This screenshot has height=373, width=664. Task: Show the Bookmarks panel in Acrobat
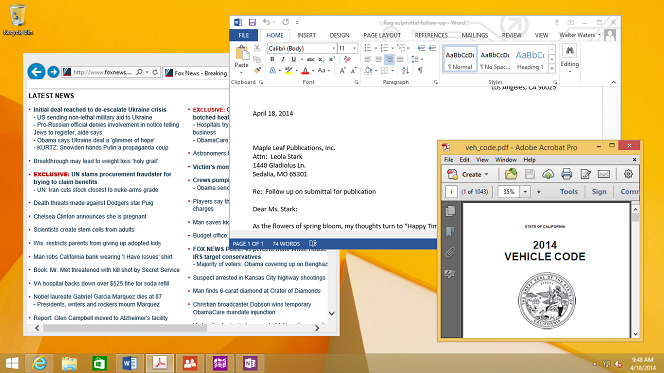(x=450, y=232)
